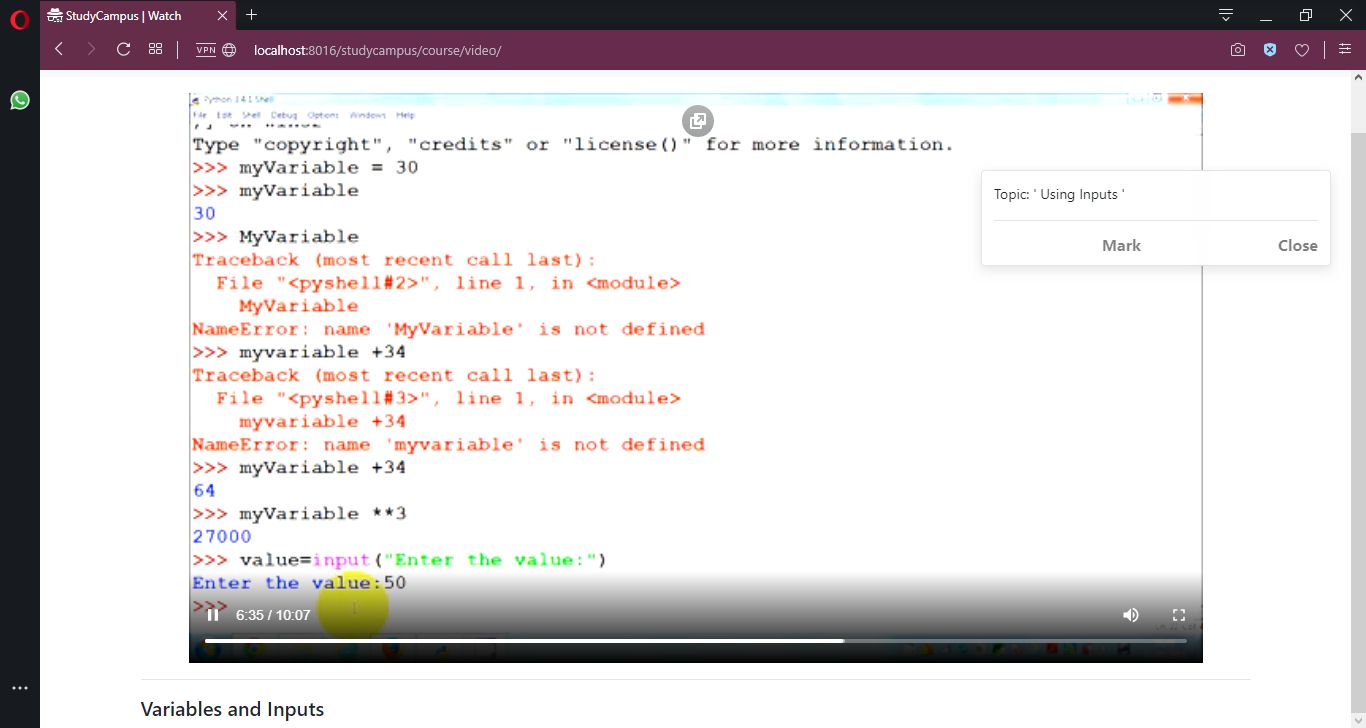Image resolution: width=1366 pixels, height=728 pixels.
Task: Close the Using Inputs topic popup
Action: 1297,245
